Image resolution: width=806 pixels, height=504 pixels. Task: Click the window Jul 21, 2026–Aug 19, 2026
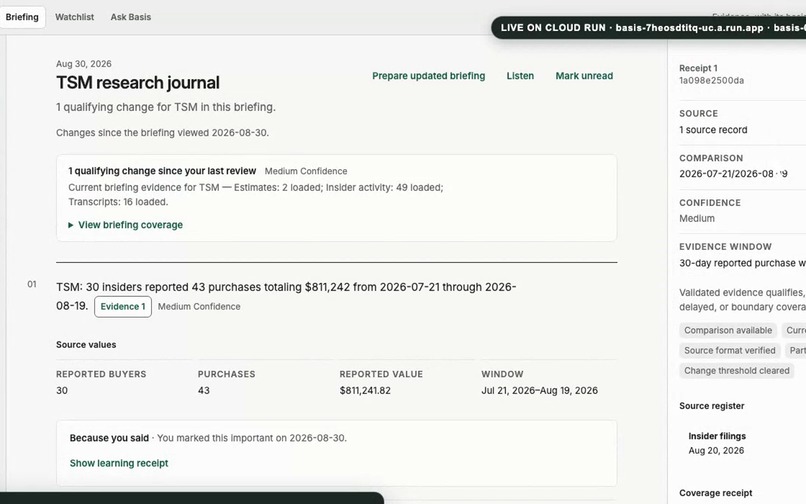pyautogui.click(x=539, y=390)
